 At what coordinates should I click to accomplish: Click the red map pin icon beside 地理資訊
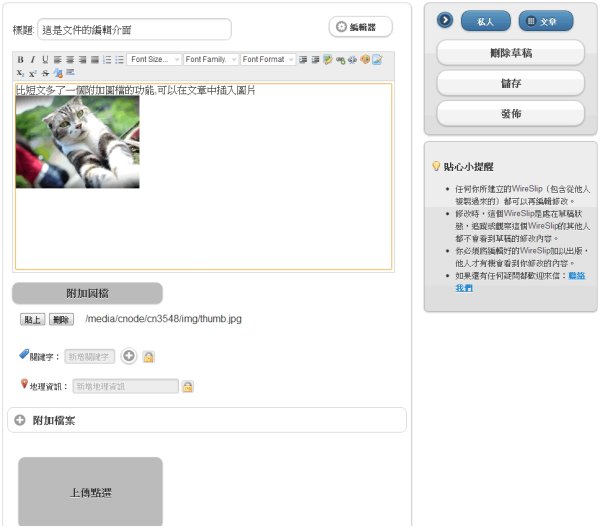[x=24, y=384]
